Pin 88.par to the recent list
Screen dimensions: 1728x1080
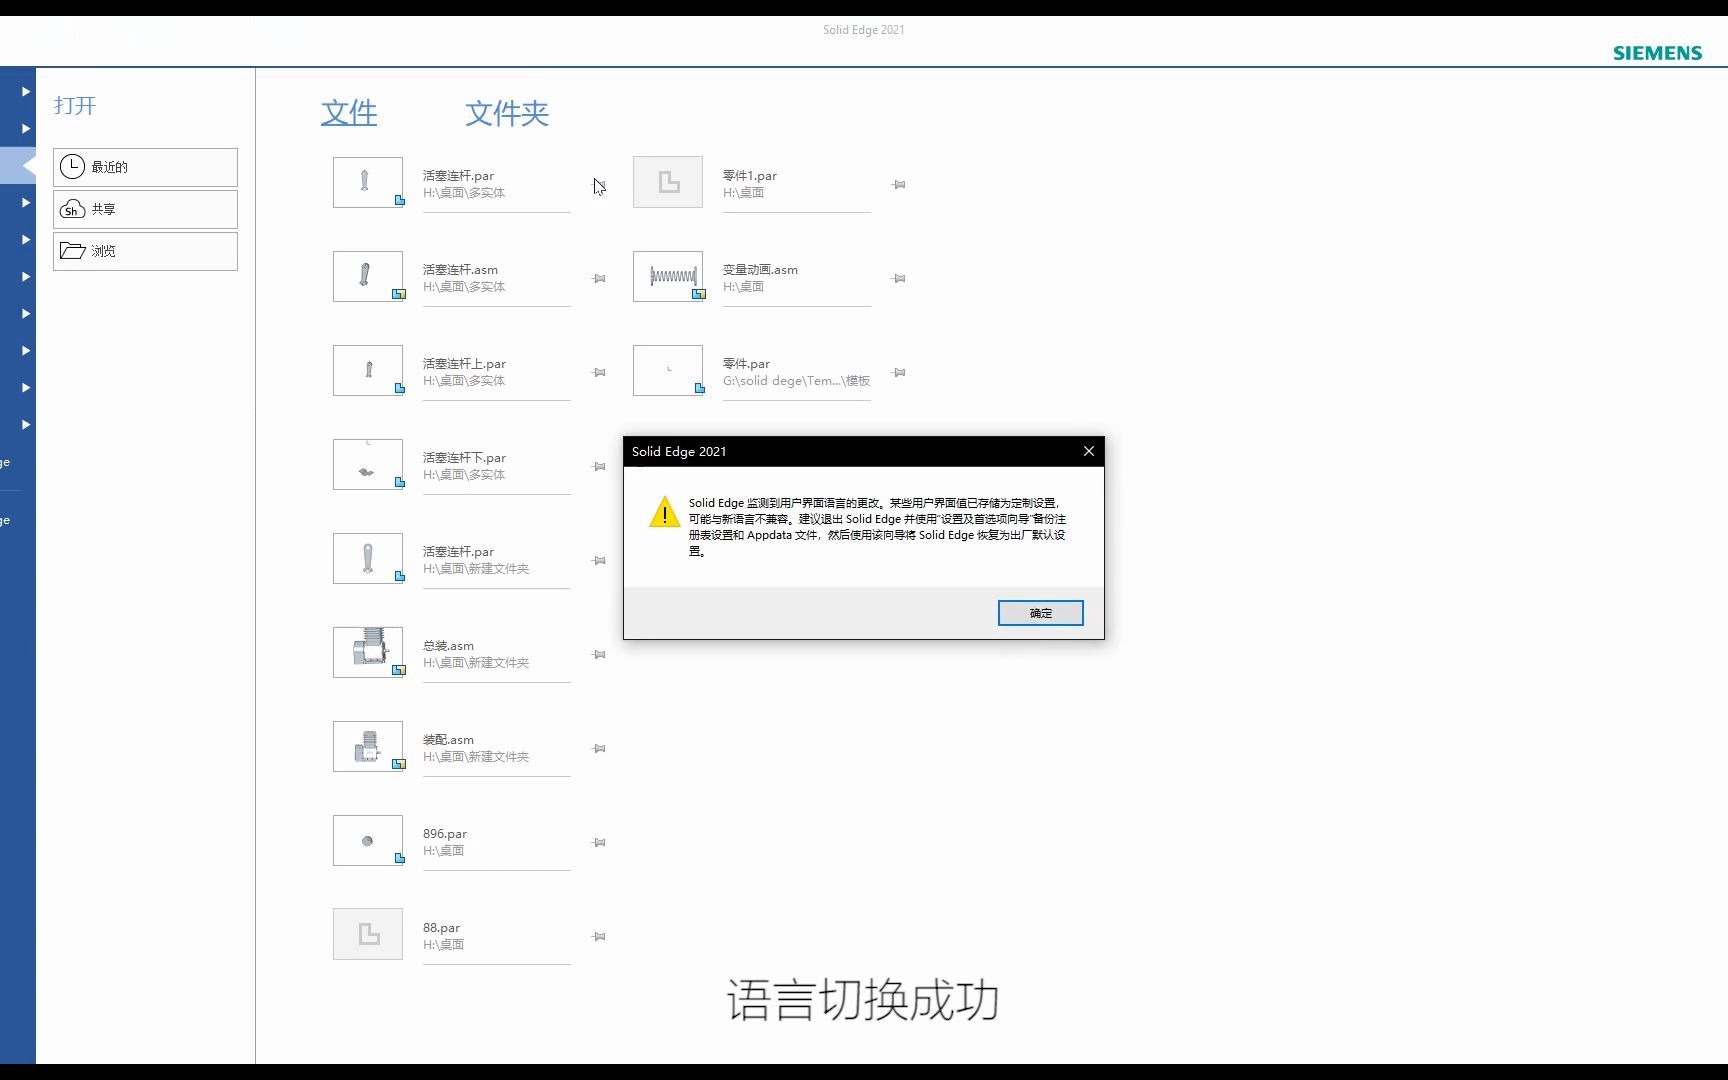[599, 937]
